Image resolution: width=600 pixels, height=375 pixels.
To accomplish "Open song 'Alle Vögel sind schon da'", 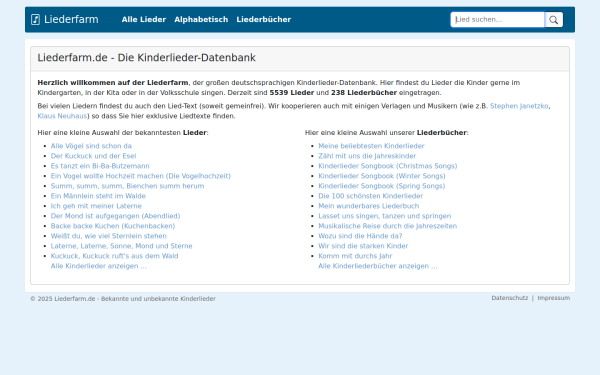I will [x=91, y=146].
